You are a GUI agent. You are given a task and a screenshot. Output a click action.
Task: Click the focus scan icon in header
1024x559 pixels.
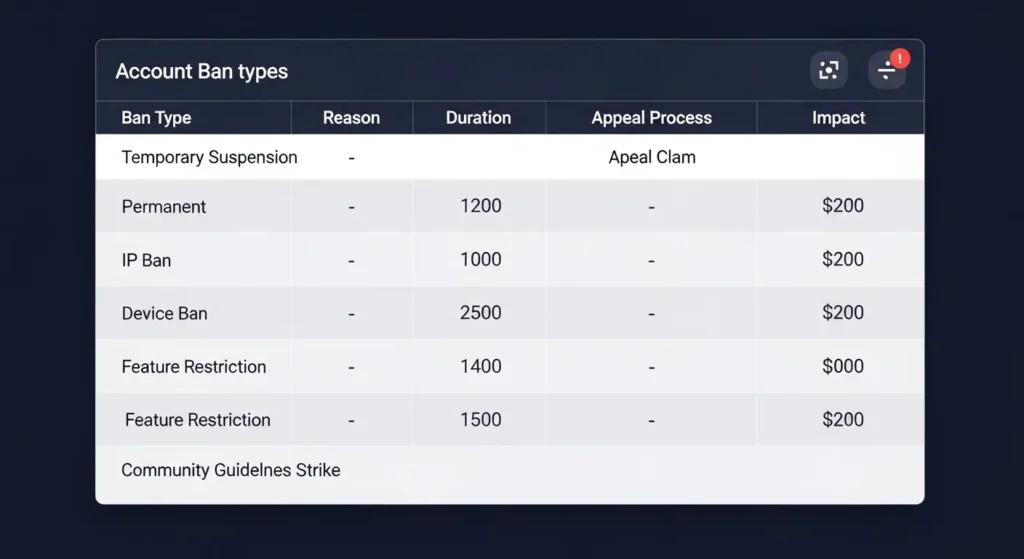828,70
